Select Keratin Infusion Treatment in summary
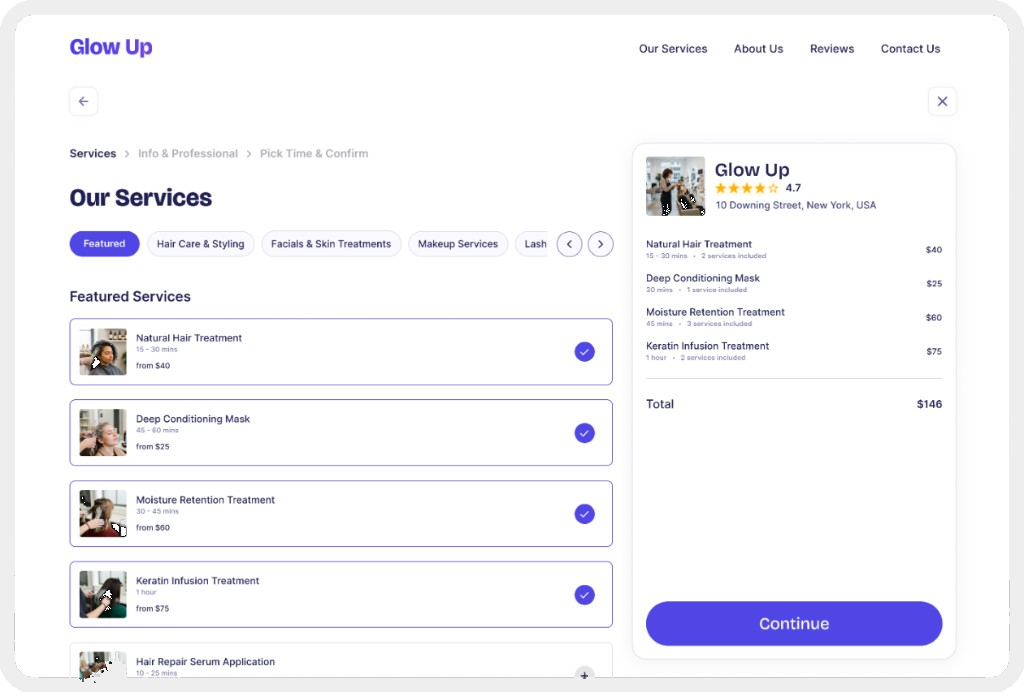Image resolution: width=1024 pixels, height=692 pixels. (x=793, y=351)
